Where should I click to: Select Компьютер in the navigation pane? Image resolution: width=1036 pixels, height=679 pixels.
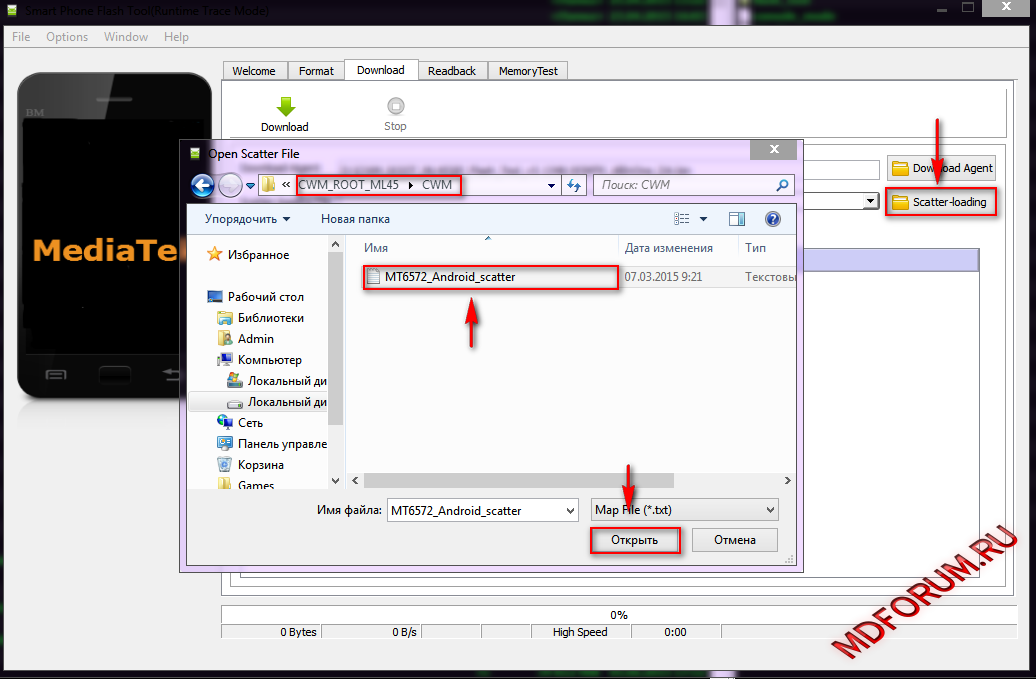pyautogui.click(x=270, y=360)
